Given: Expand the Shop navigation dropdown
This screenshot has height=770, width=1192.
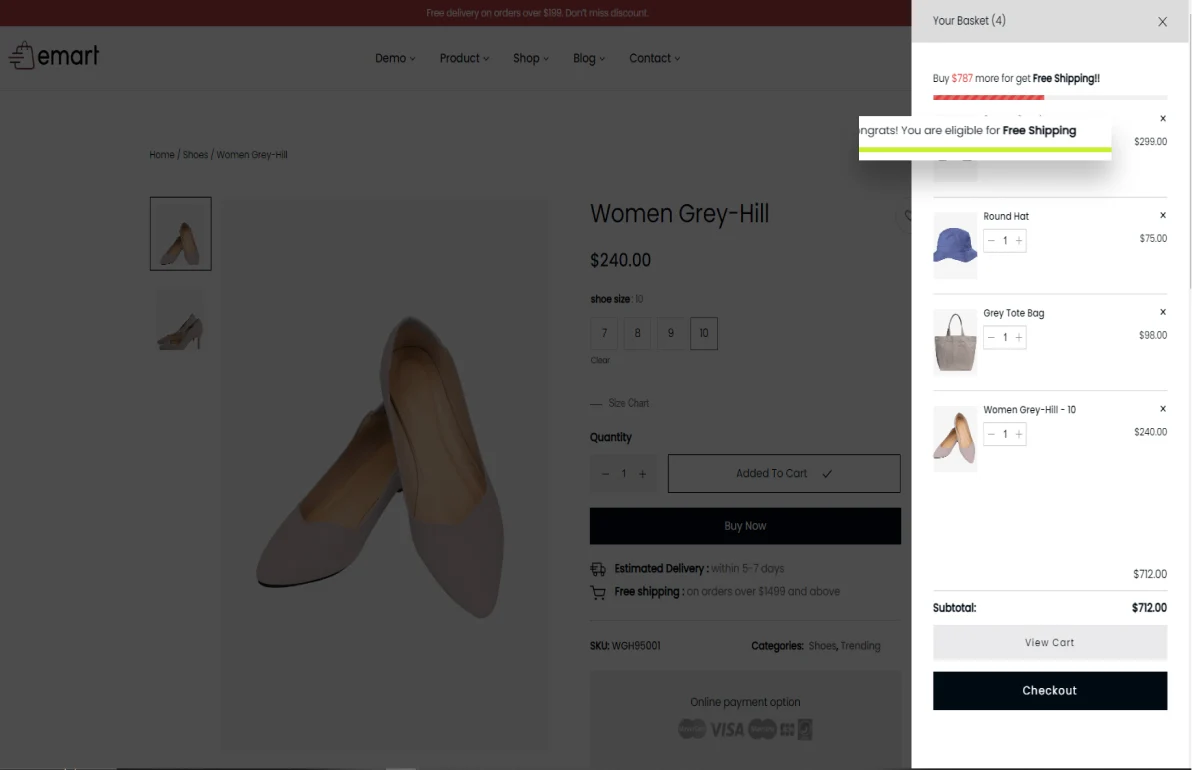Looking at the screenshot, I should (x=531, y=58).
